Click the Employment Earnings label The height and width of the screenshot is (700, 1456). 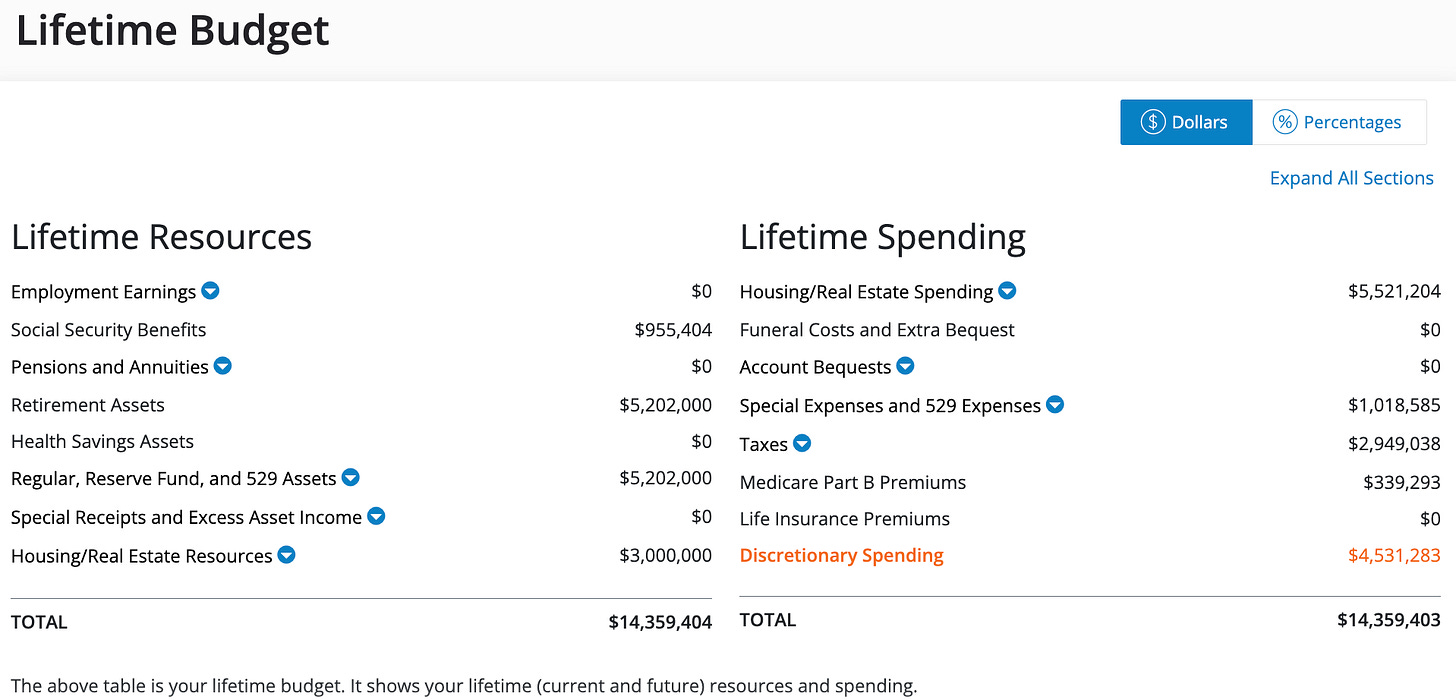coord(103,292)
